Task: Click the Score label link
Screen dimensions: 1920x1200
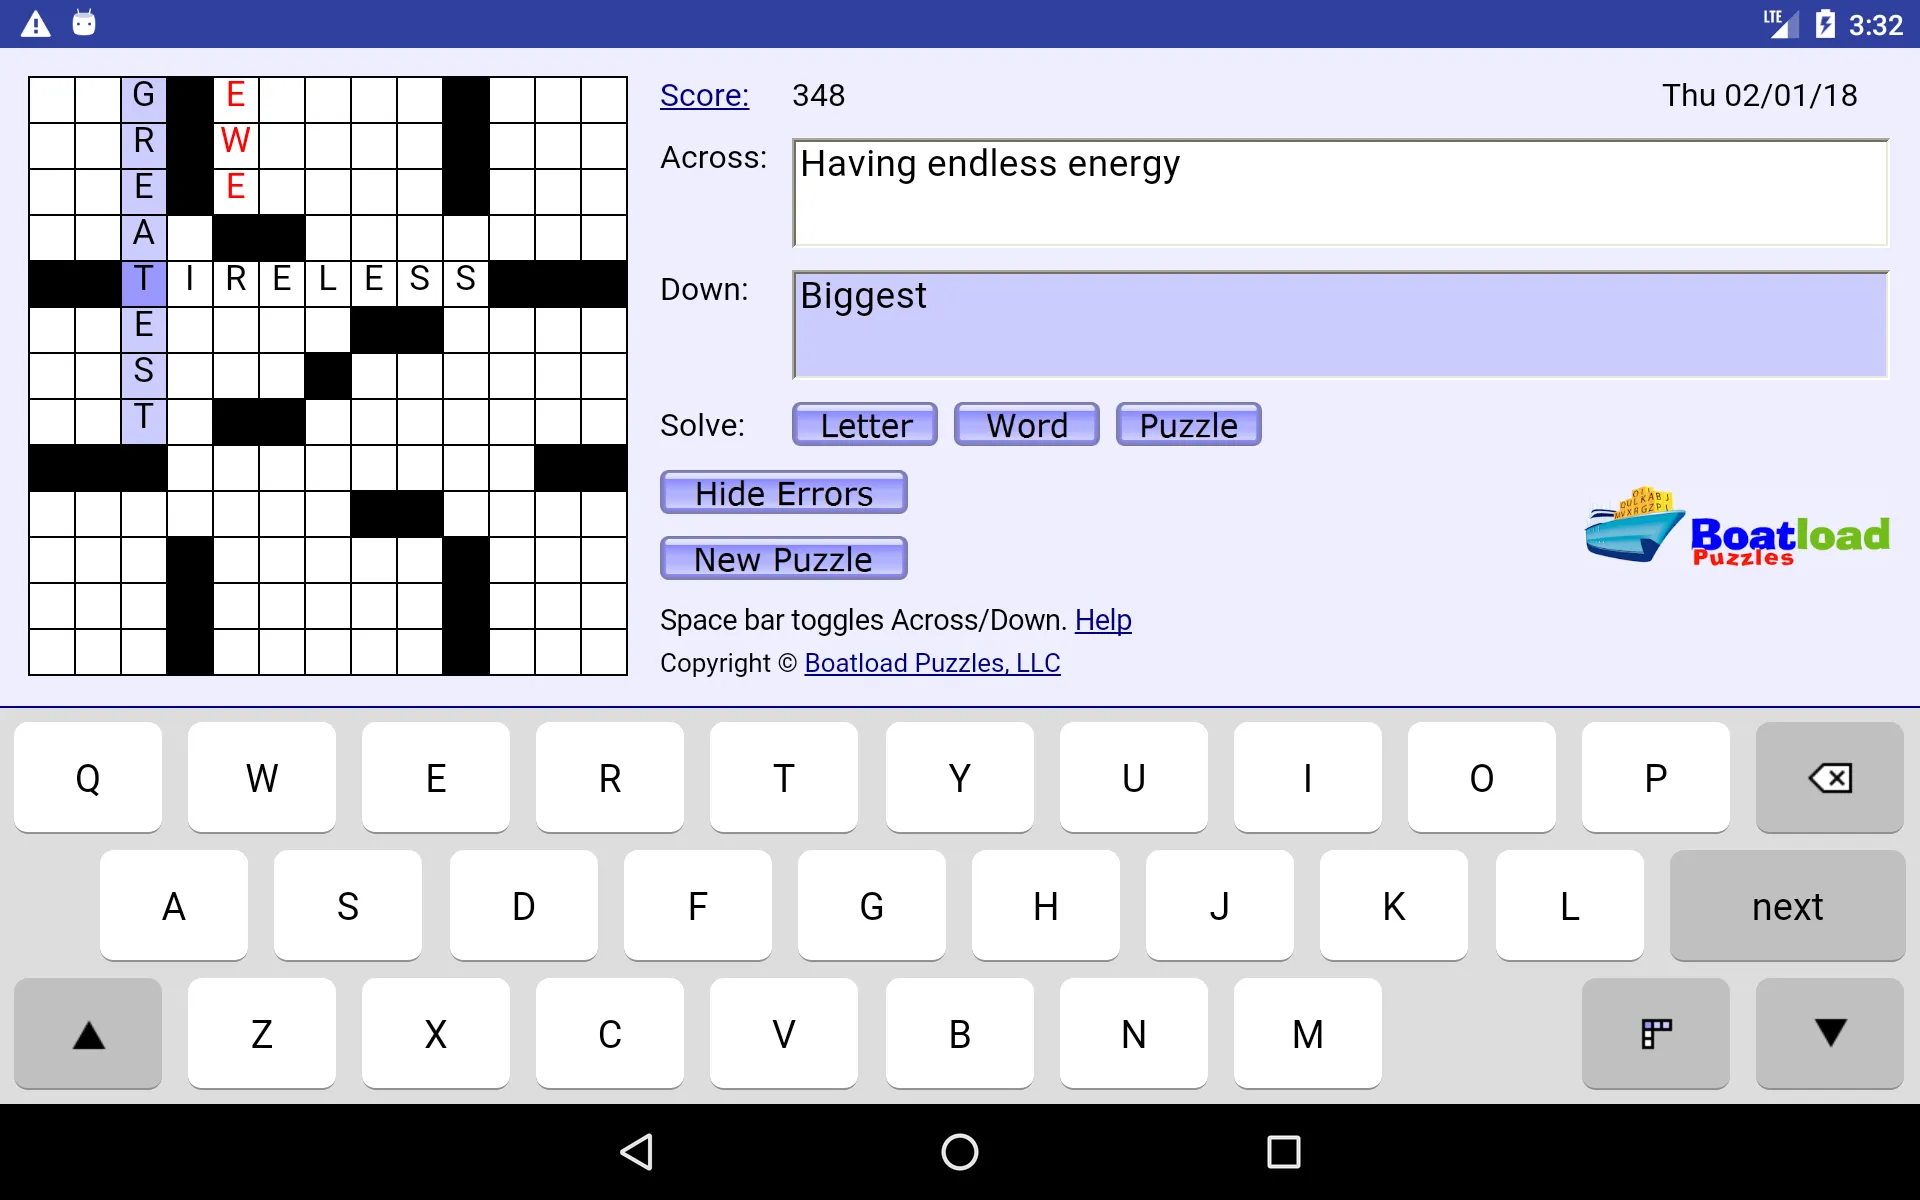Action: [x=704, y=95]
